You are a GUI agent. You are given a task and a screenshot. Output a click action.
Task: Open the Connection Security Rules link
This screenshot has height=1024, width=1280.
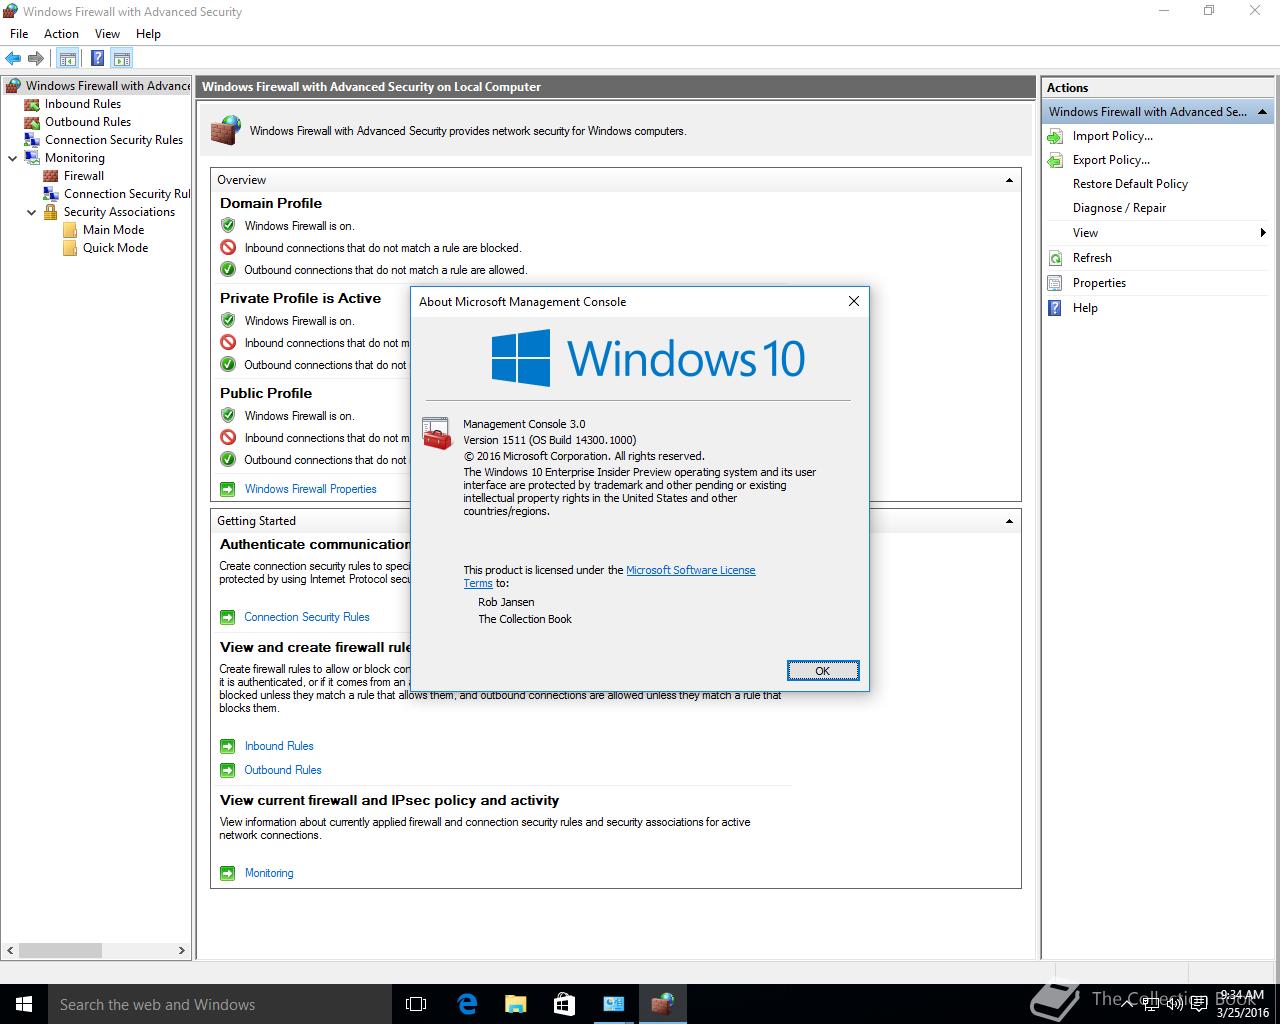pyautogui.click(x=307, y=617)
